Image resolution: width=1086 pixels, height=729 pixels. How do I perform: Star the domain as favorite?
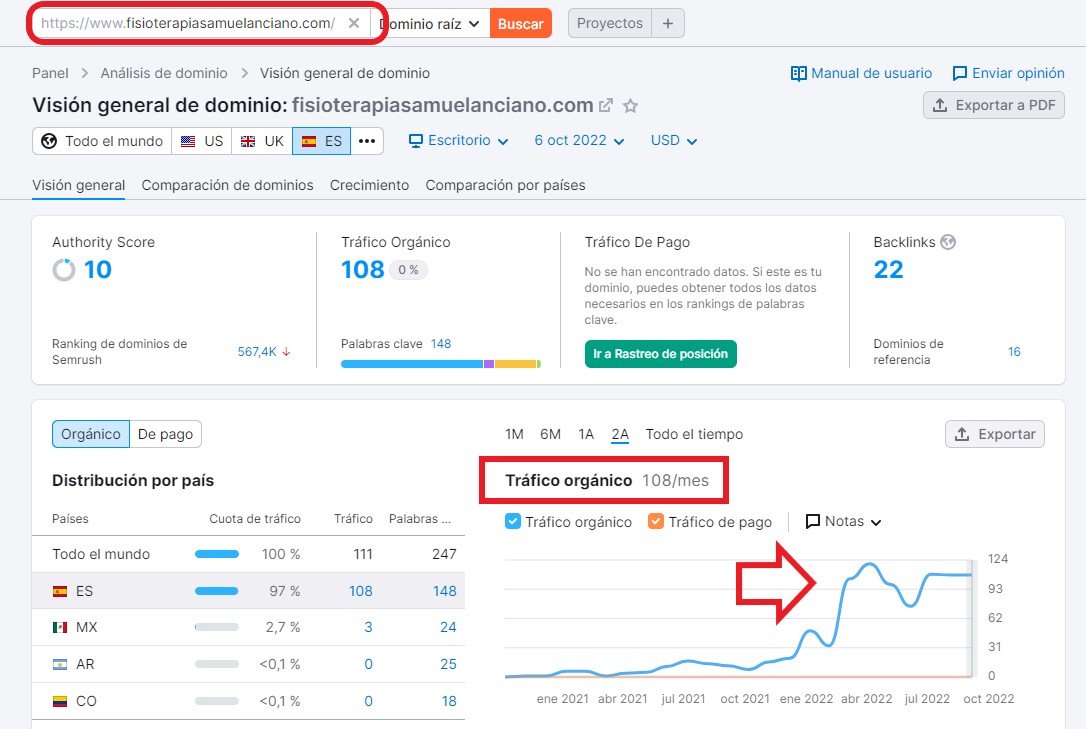(x=631, y=106)
